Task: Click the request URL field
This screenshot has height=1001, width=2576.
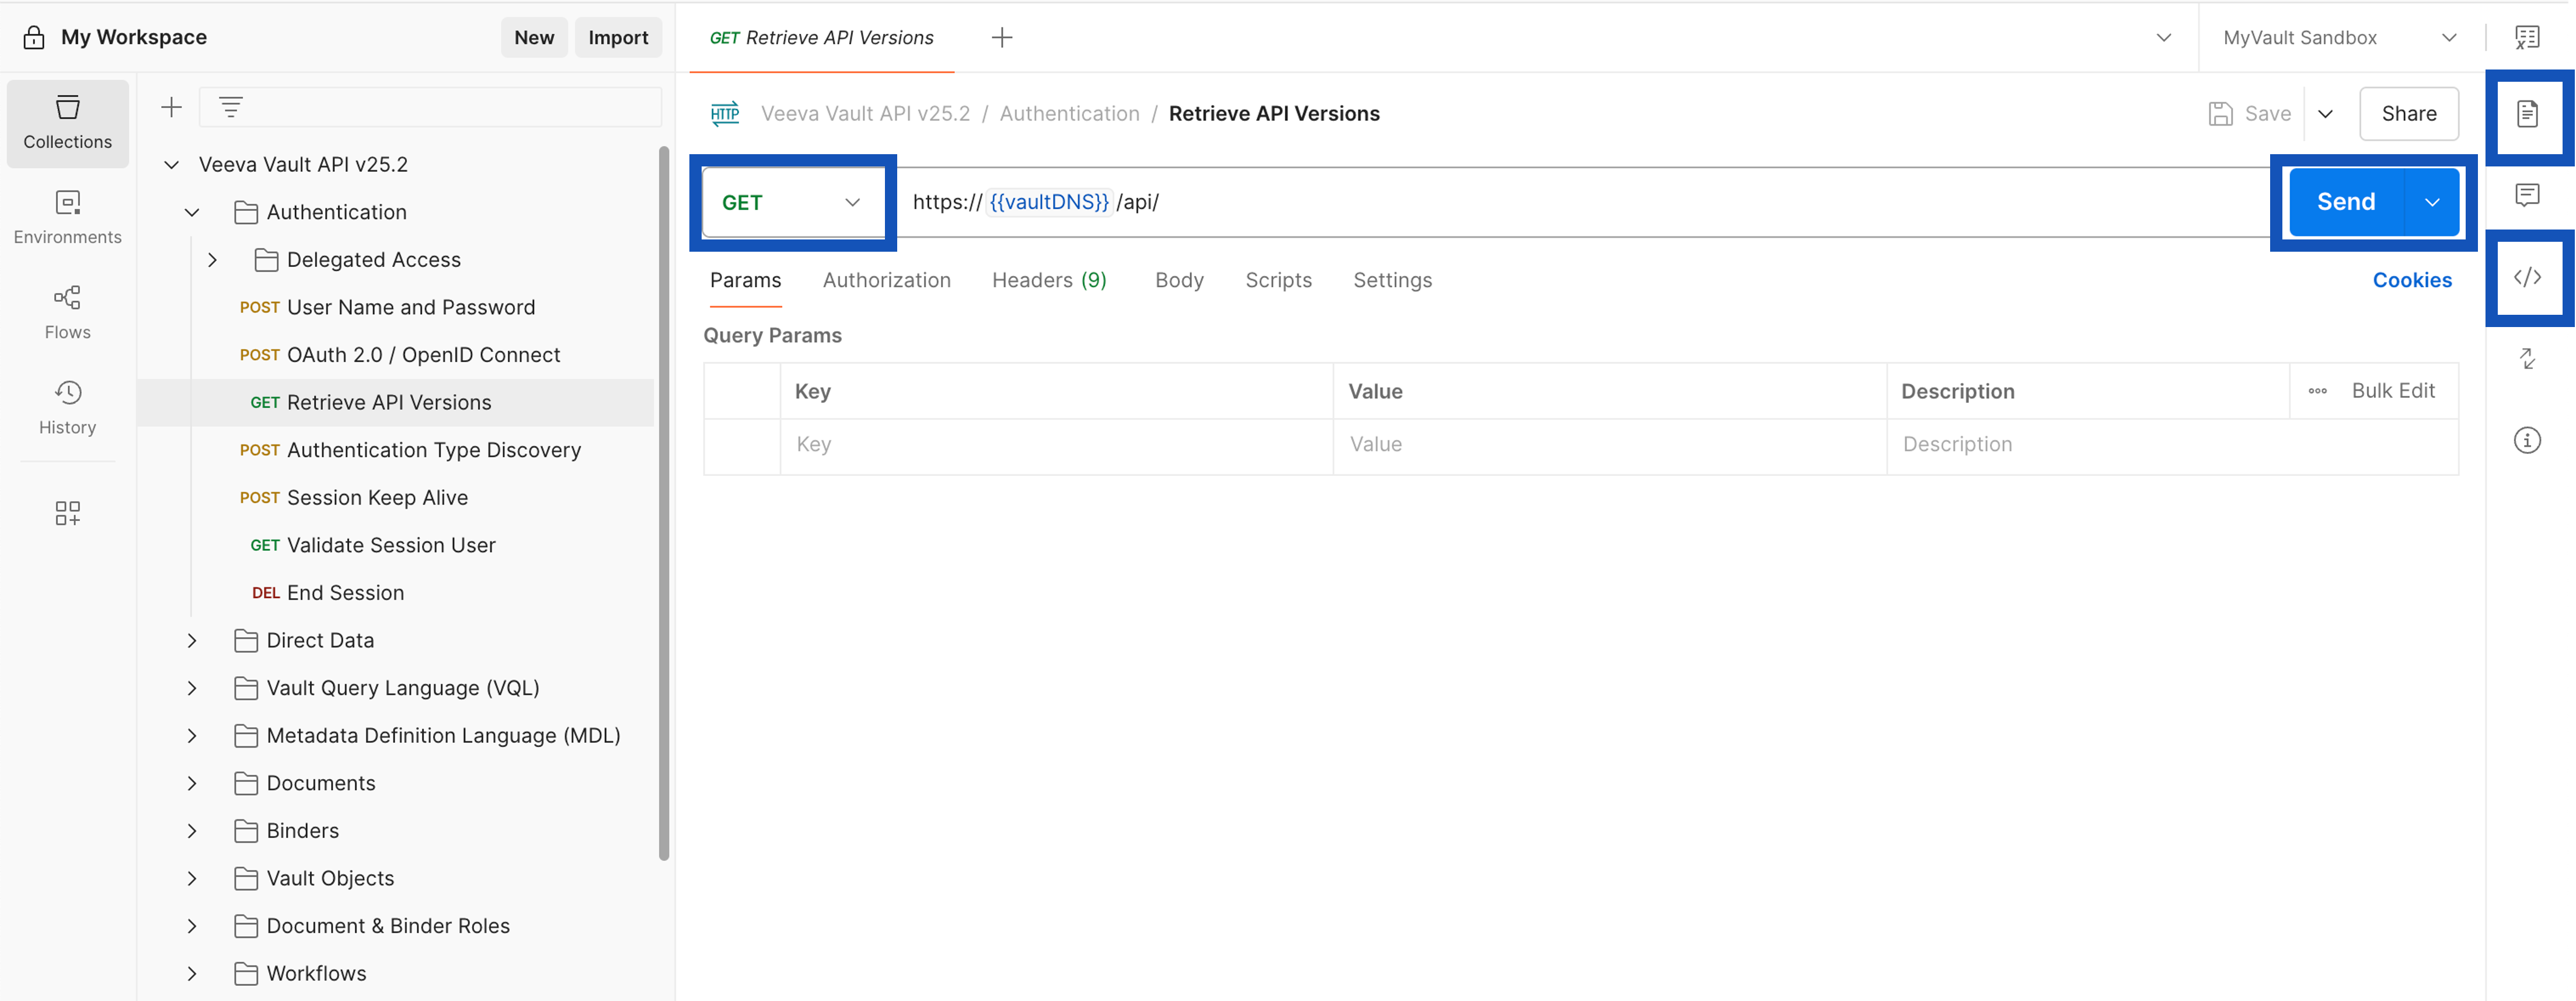Action: [1600, 202]
